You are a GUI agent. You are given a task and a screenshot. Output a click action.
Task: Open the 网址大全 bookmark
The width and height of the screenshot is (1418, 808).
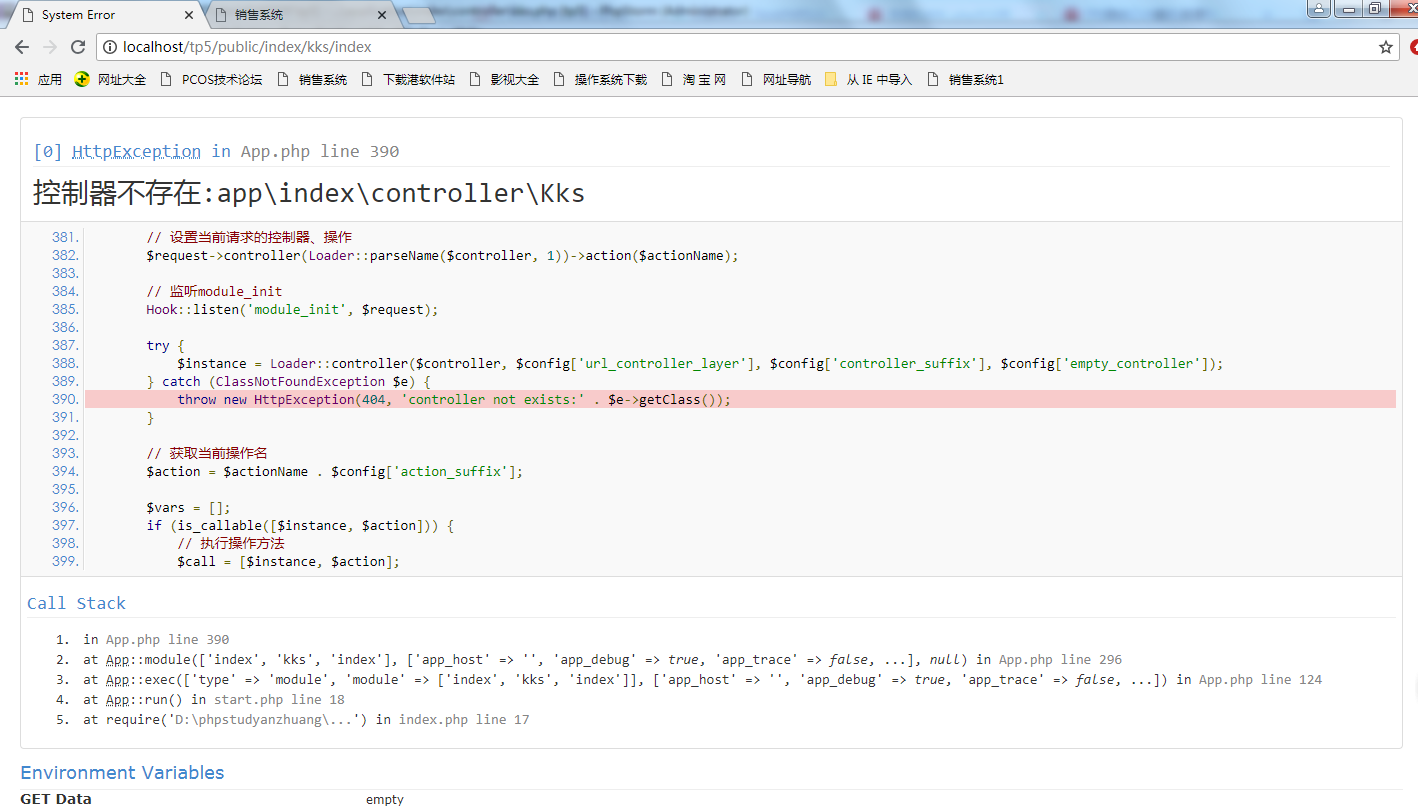tap(111, 79)
